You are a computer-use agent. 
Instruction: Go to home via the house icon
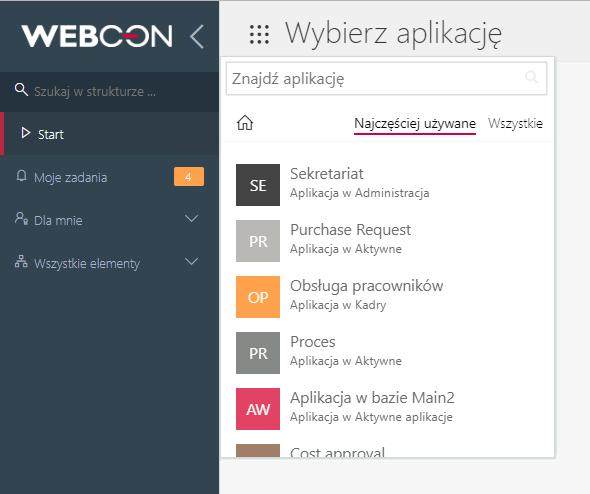245,123
